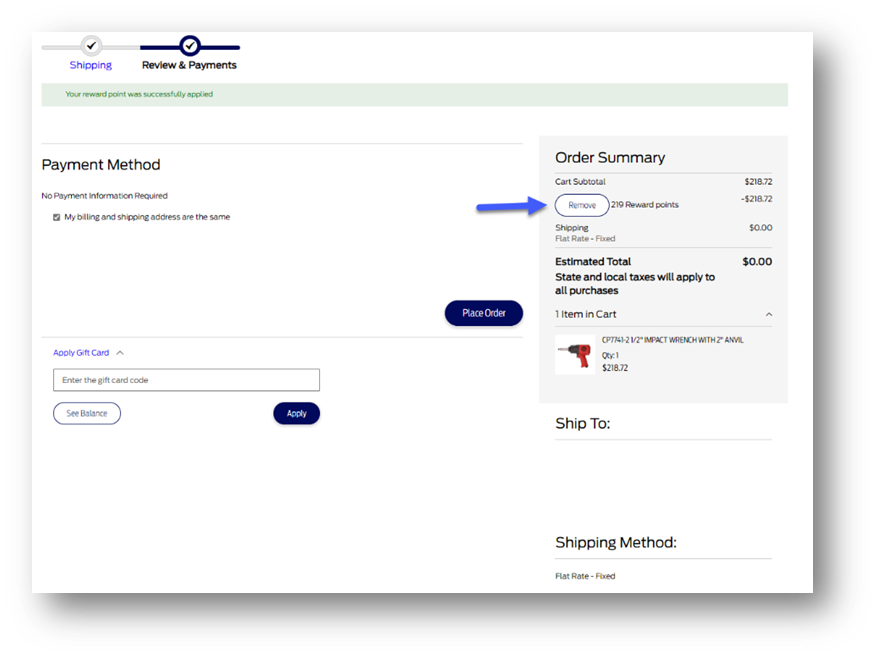Collapse the 1 Item in Cart chevron
Screen dimensions: 878x658
click(x=768, y=314)
